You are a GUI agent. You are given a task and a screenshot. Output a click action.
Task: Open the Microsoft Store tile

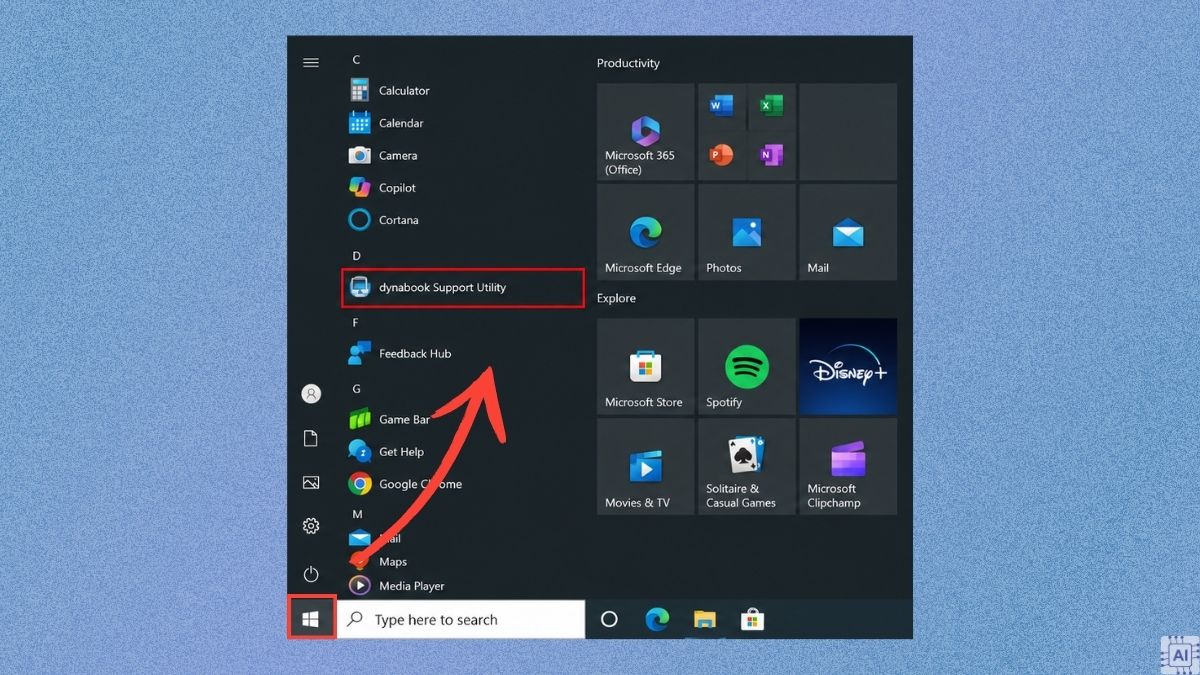pos(646,367)
